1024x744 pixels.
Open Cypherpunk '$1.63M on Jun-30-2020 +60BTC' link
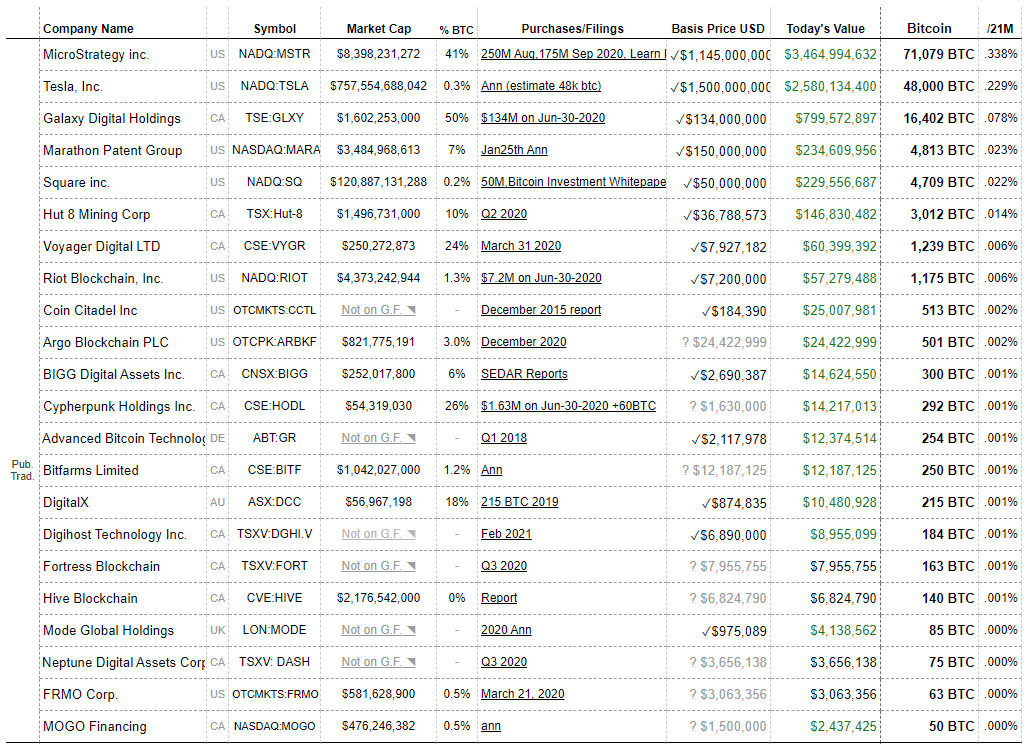point(568,406)
